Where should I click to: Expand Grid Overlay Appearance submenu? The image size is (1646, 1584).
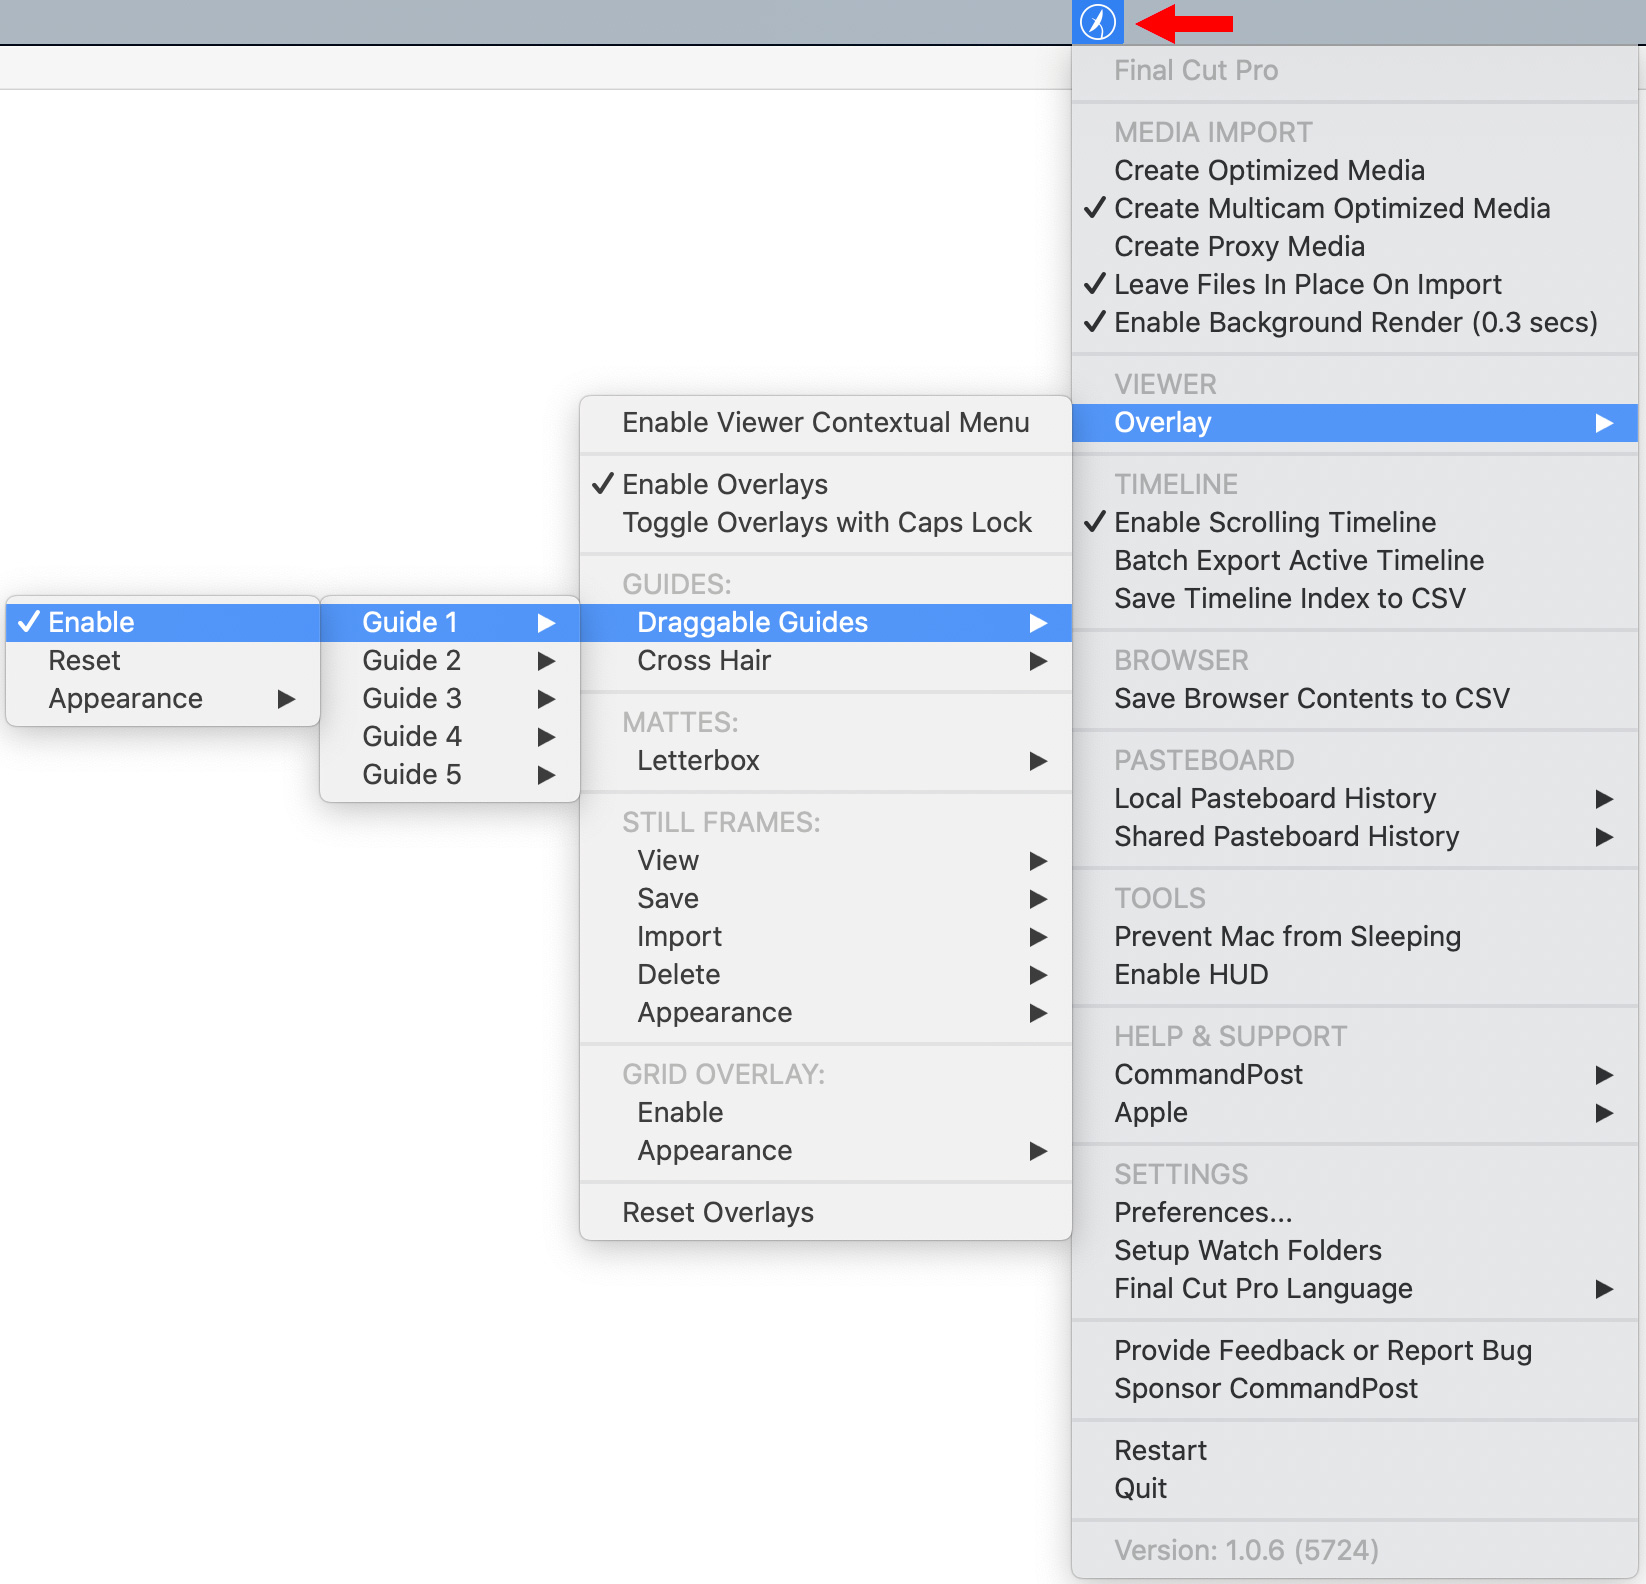tap(826, 1150)
